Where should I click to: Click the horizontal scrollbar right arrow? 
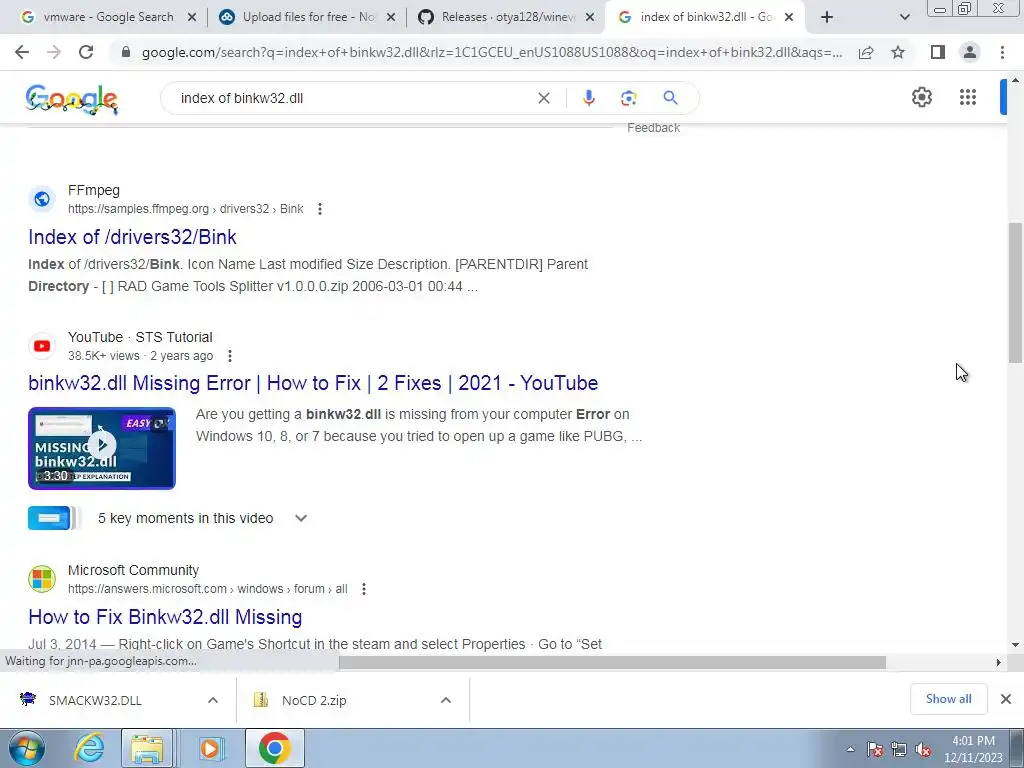(998, 662)
